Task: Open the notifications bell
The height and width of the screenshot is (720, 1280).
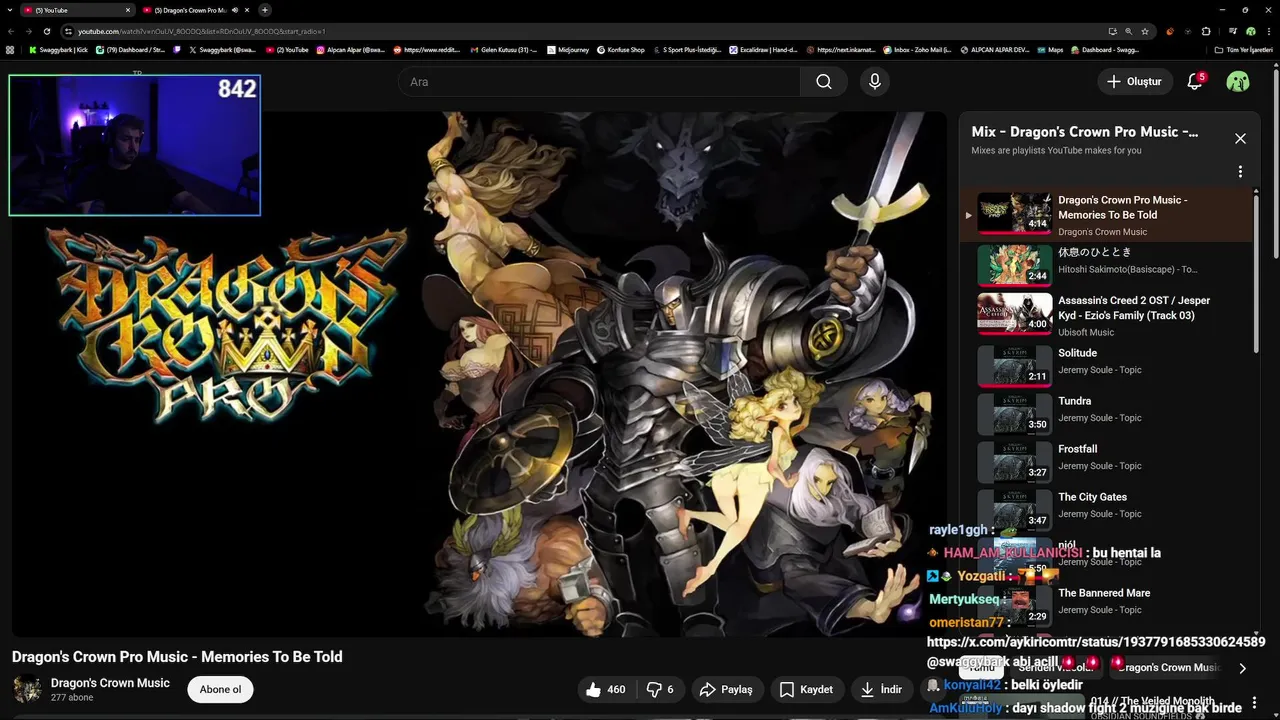Action: pyautogui.click(x=1195, y=81)
